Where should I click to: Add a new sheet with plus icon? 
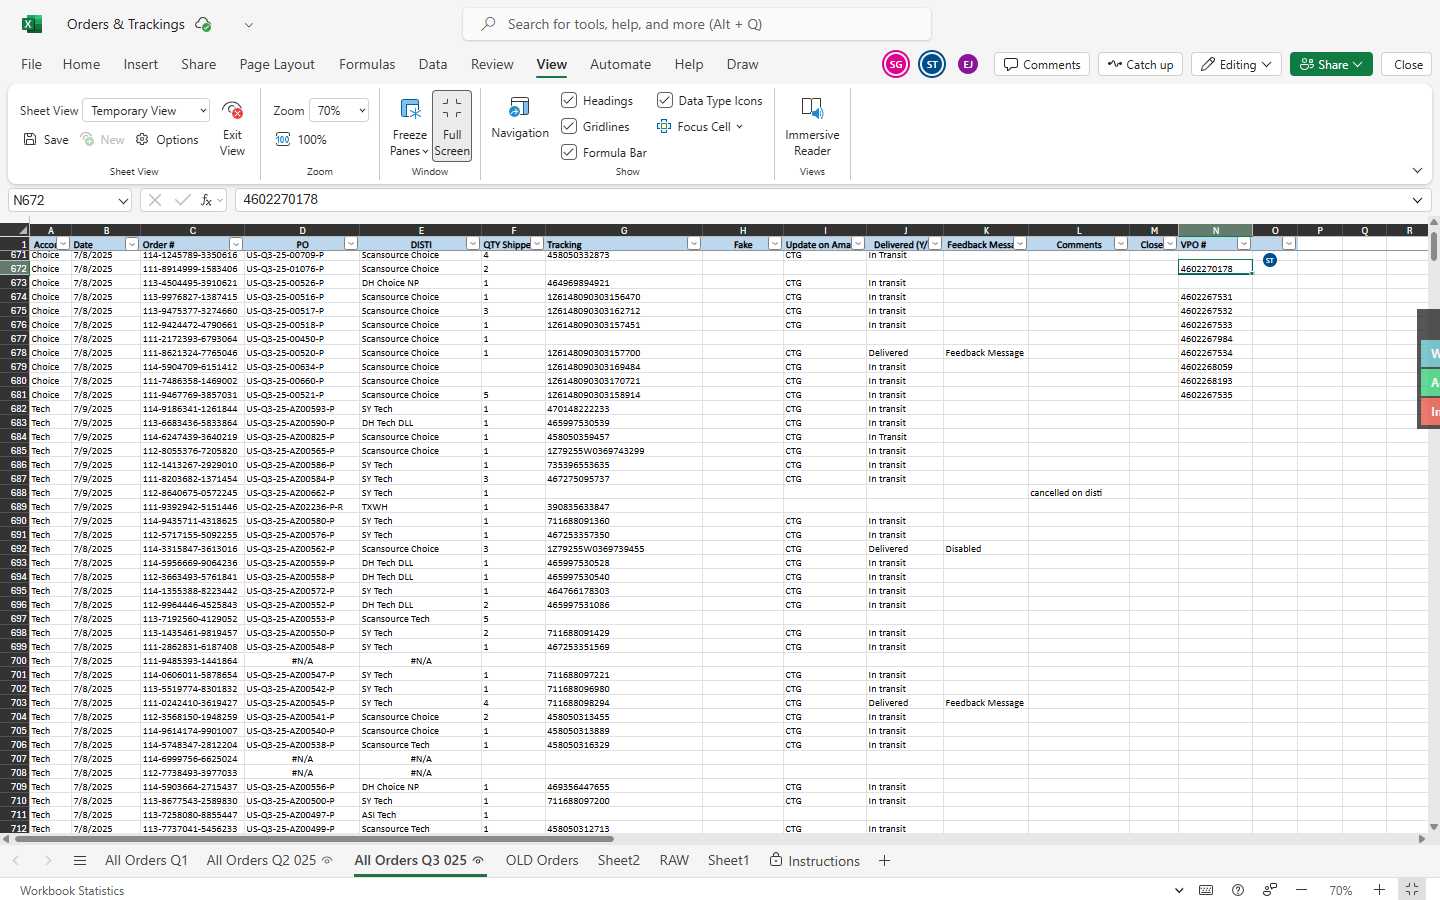[884, 860]
